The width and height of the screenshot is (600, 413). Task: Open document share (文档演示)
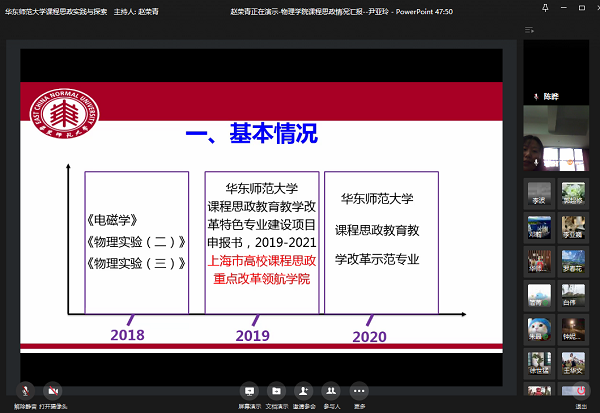[x=276, y=391]
